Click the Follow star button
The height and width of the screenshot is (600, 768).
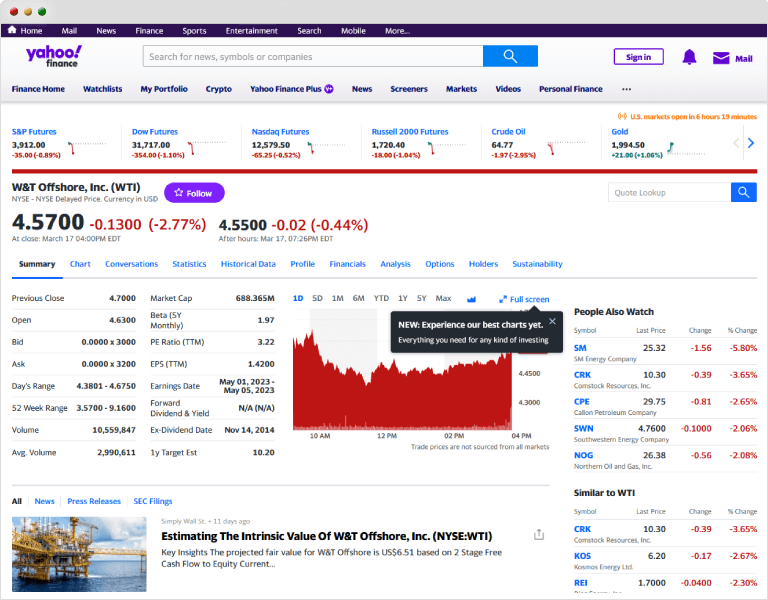[194, 193]
